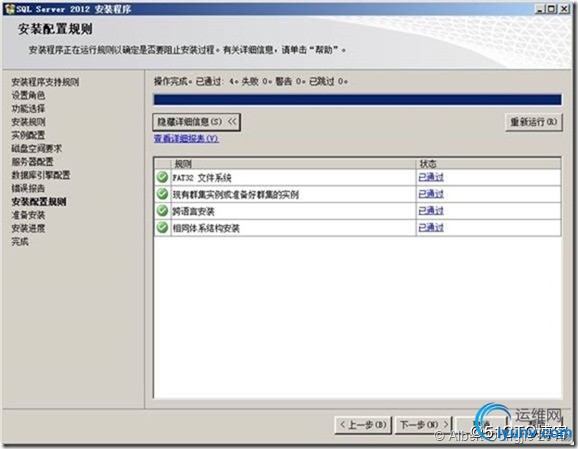The width and height of the screenshot is (578, 449).
Task: Open 已通过 link for 现有群集实例 rule
Action: pyautogui.click(x=431, y=194)
